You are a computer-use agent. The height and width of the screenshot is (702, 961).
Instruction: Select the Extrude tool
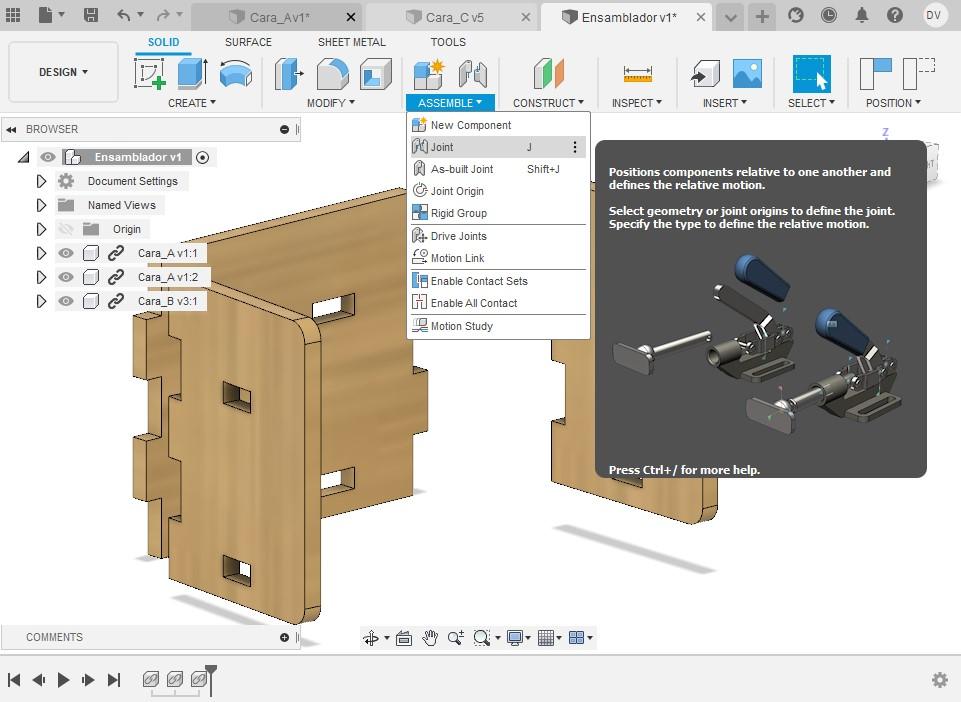192,74
